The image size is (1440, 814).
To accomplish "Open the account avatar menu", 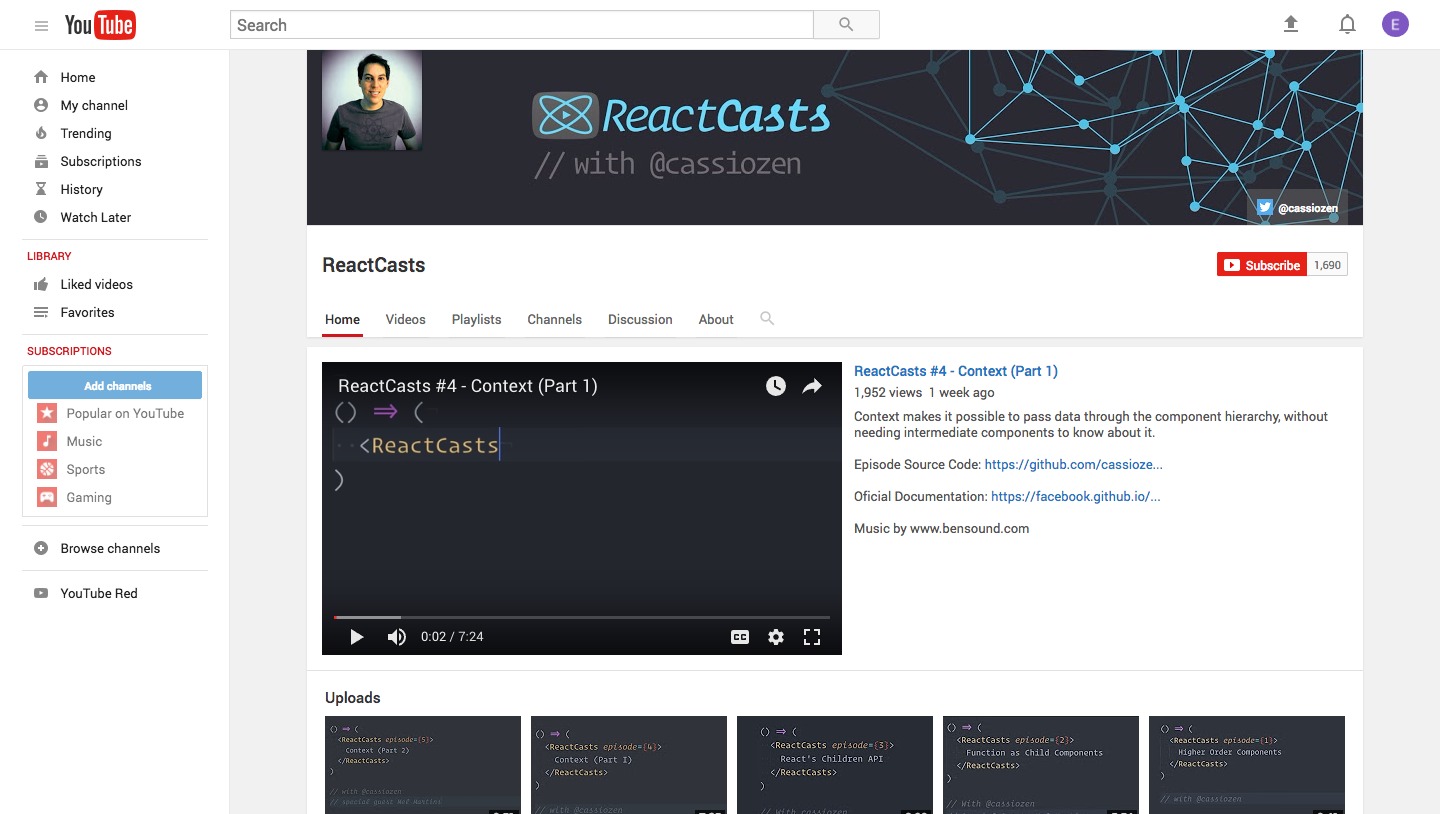I will tap(1395, 23).
